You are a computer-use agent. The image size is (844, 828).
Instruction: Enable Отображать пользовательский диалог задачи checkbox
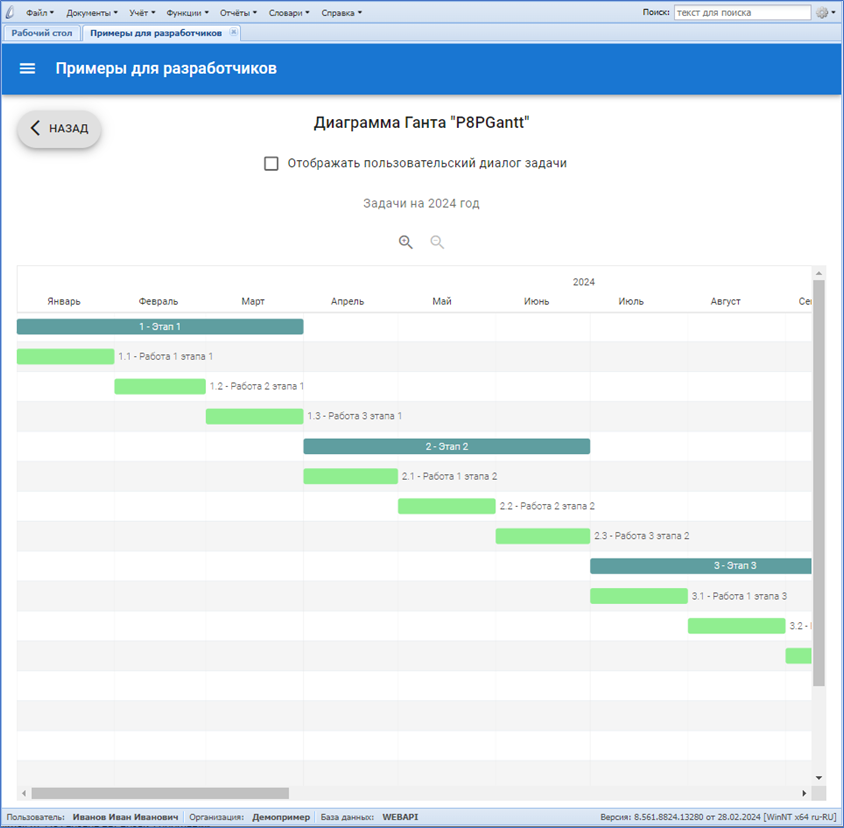click(271, 164)
